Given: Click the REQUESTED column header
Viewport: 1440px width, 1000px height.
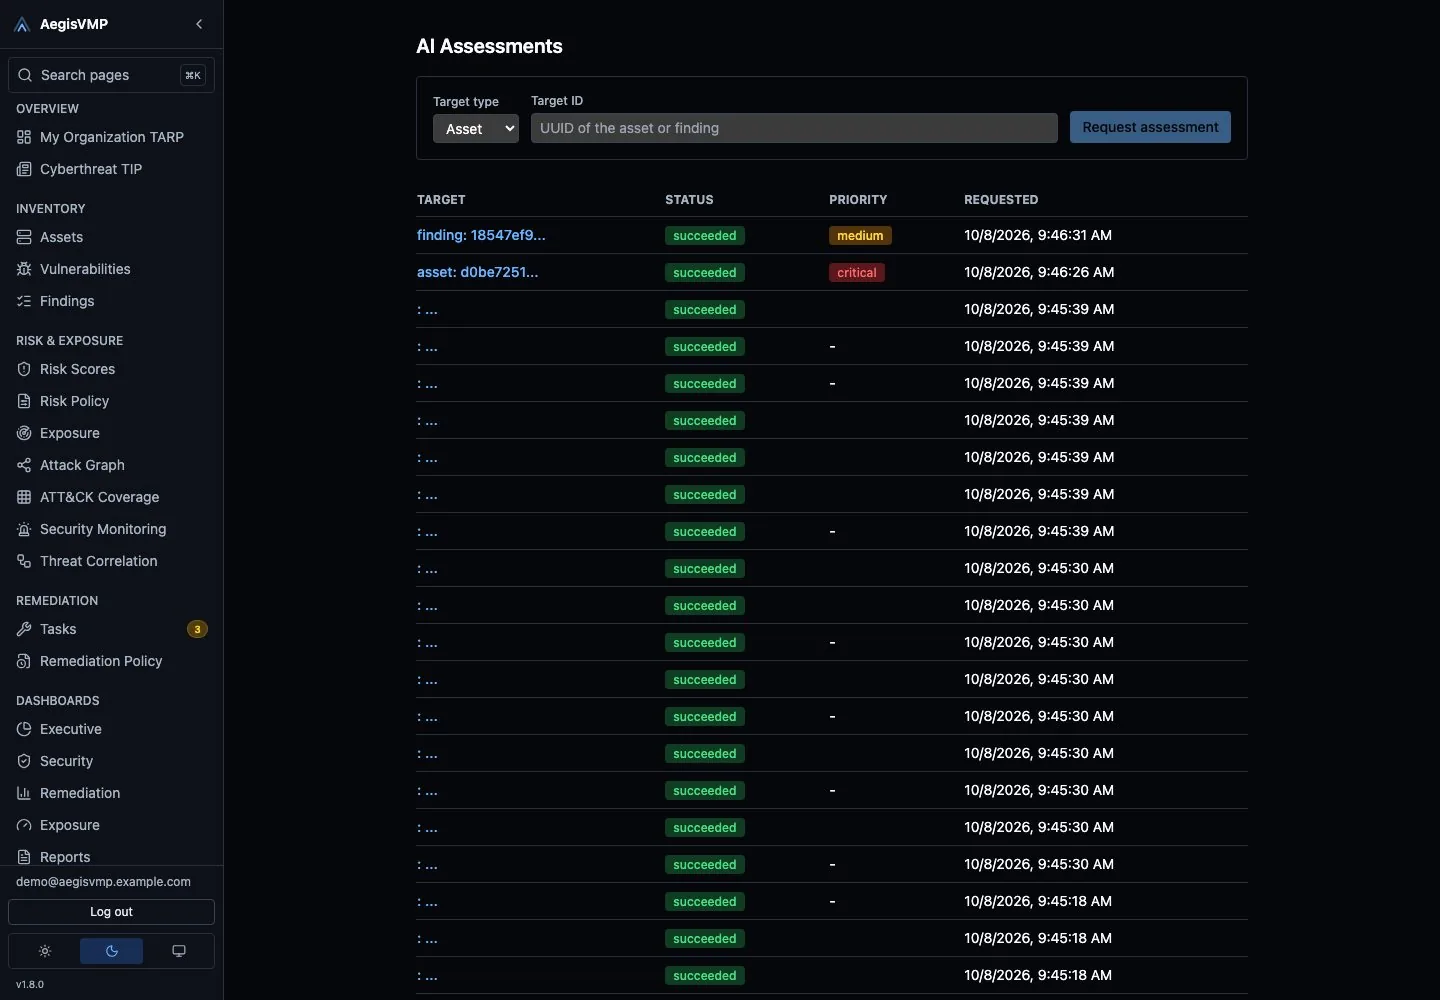Looking at the screenshot, I should (x=1001, y=200).
